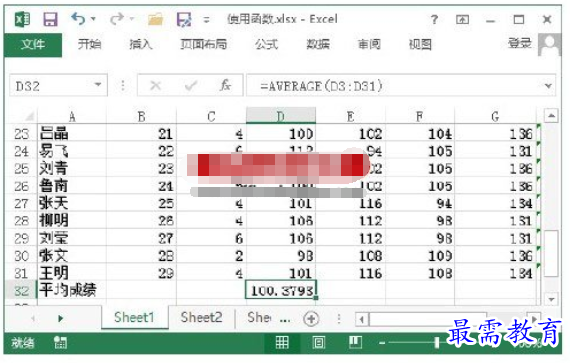Click the macro recording status icon

60,342
